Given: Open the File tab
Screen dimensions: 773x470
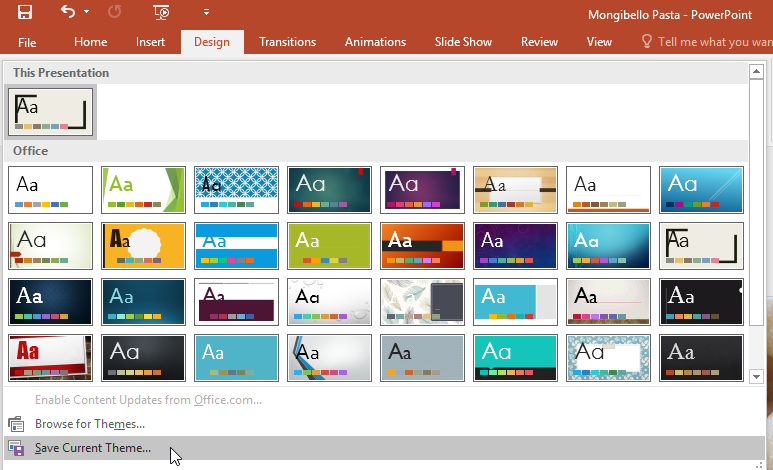Looking at the screenshot, I should [27, 42].
